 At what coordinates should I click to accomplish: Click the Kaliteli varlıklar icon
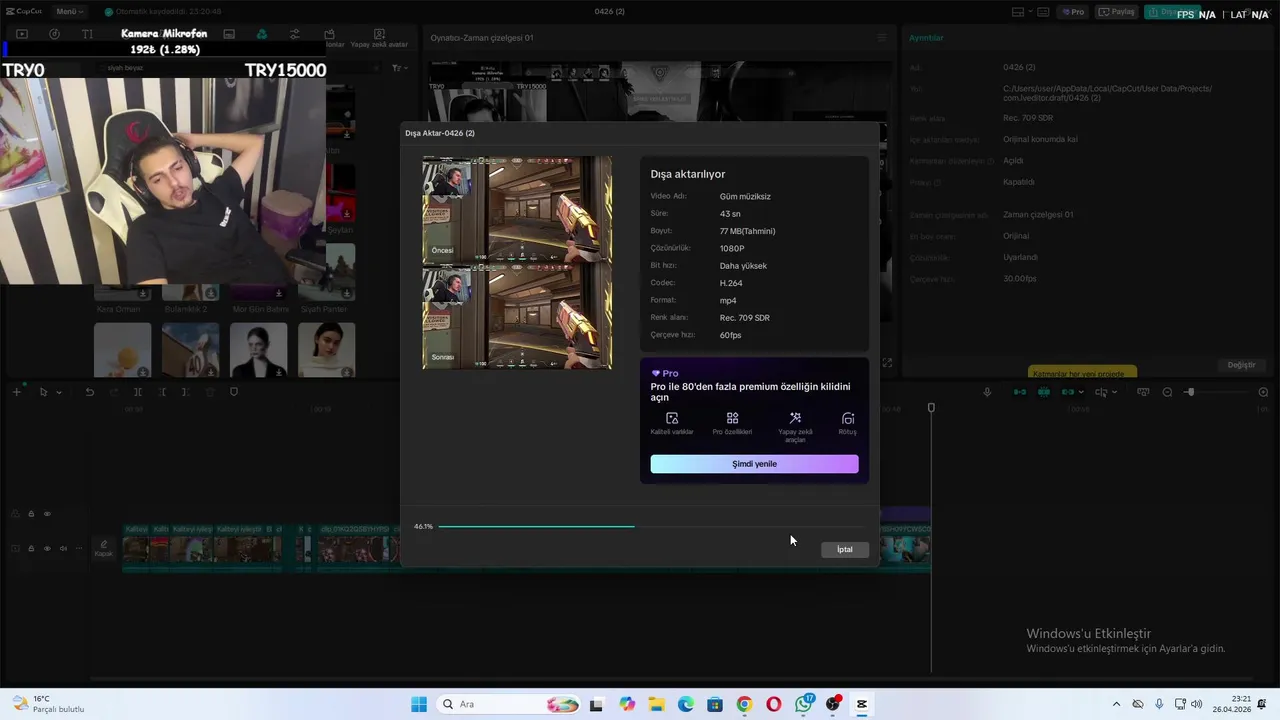(x=672, y=418)
